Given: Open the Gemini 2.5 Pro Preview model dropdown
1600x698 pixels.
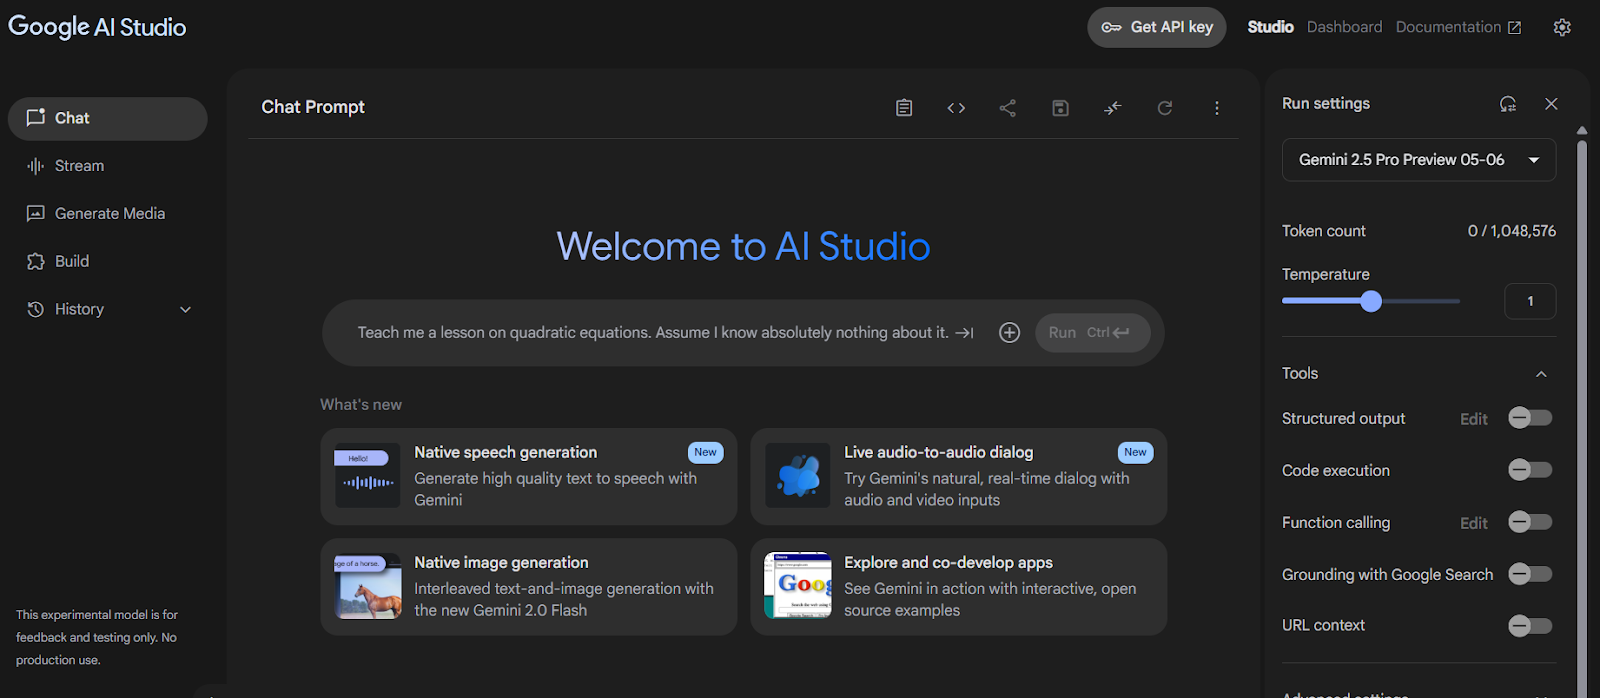Looking at the screenshot, I should (1419, 160).
